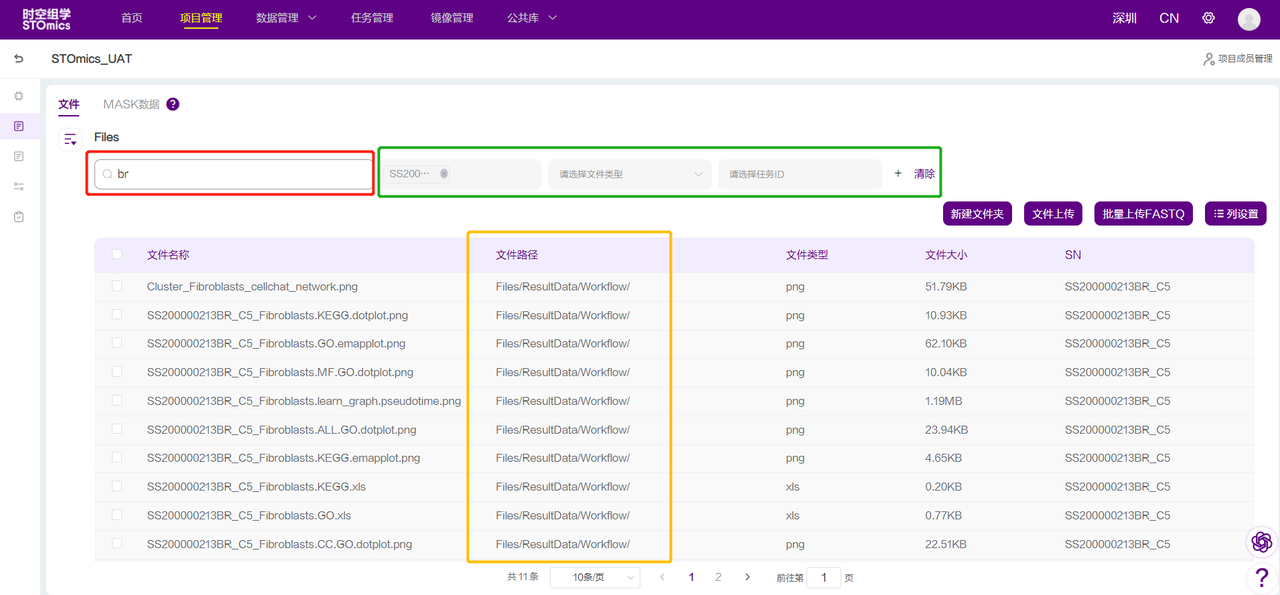Image resolution: width=1280 pixels, height=595 pixels.
Task: Check the Cluster_Fibroblasts_cellchat_network.png row checkbox
Action: click(117, 286)
